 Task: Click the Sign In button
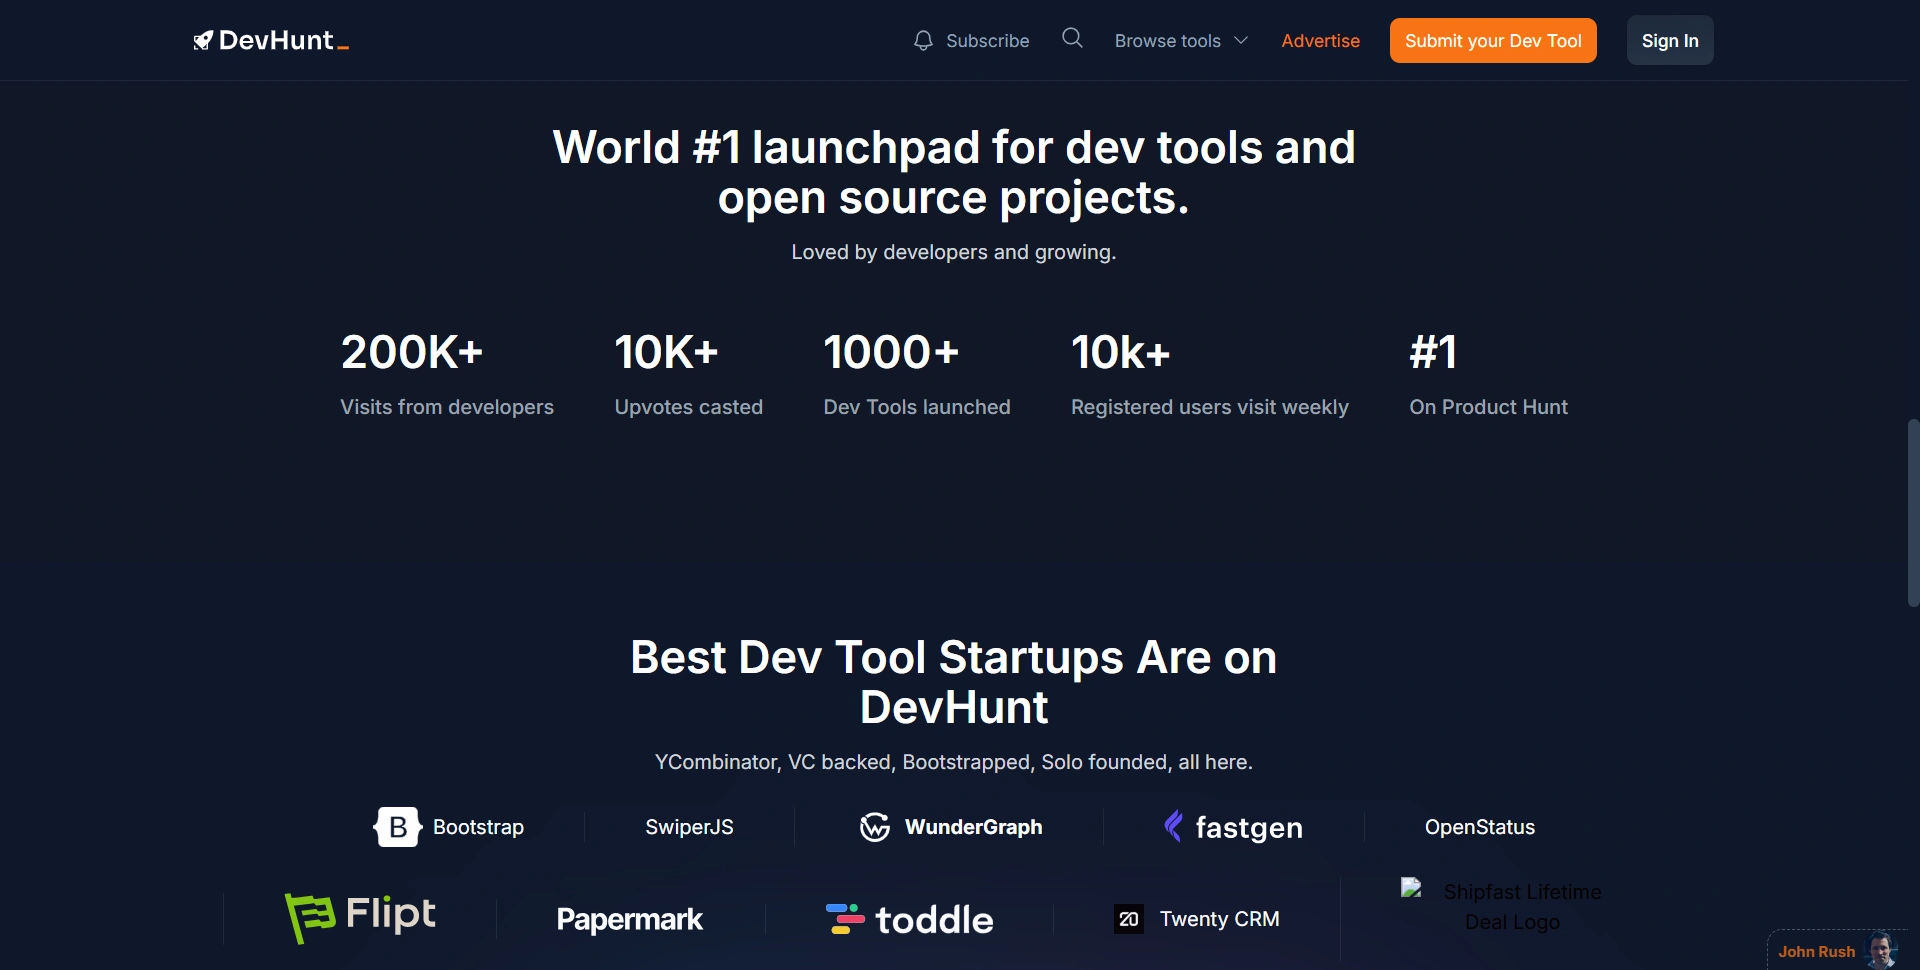[1670, 41]
